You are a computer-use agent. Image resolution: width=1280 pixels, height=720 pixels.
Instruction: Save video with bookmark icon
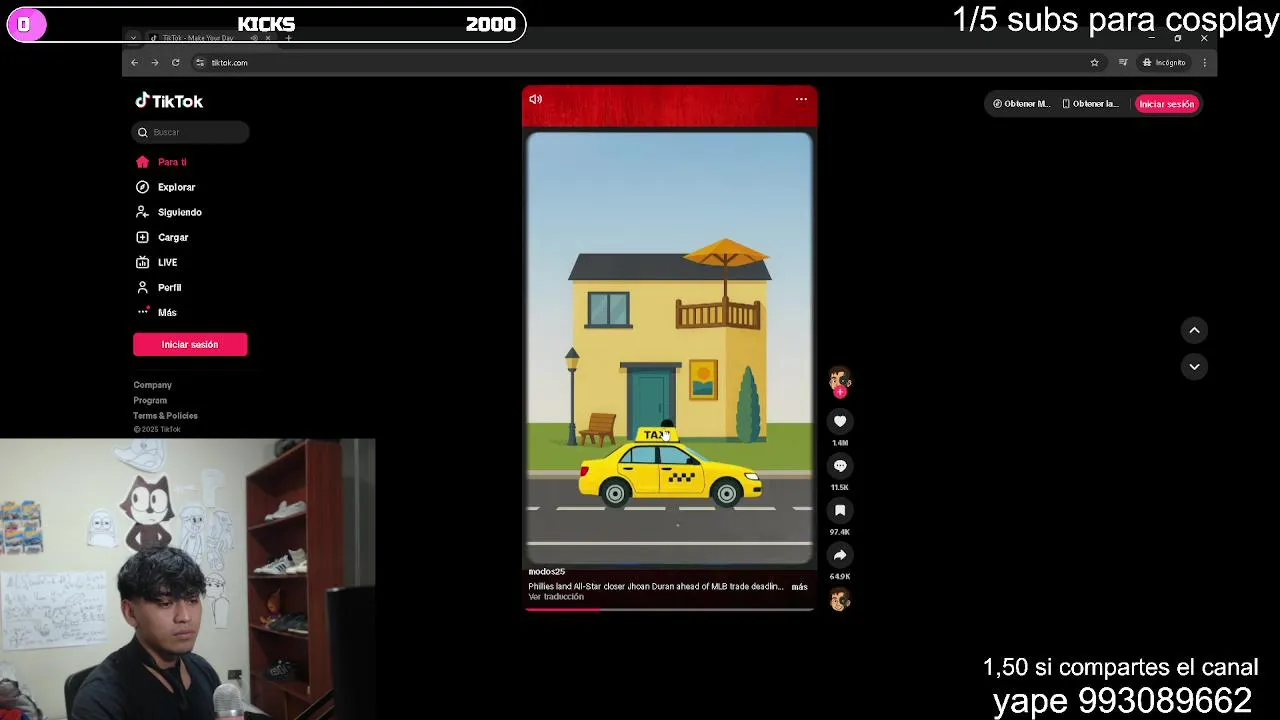coord(840,510)
